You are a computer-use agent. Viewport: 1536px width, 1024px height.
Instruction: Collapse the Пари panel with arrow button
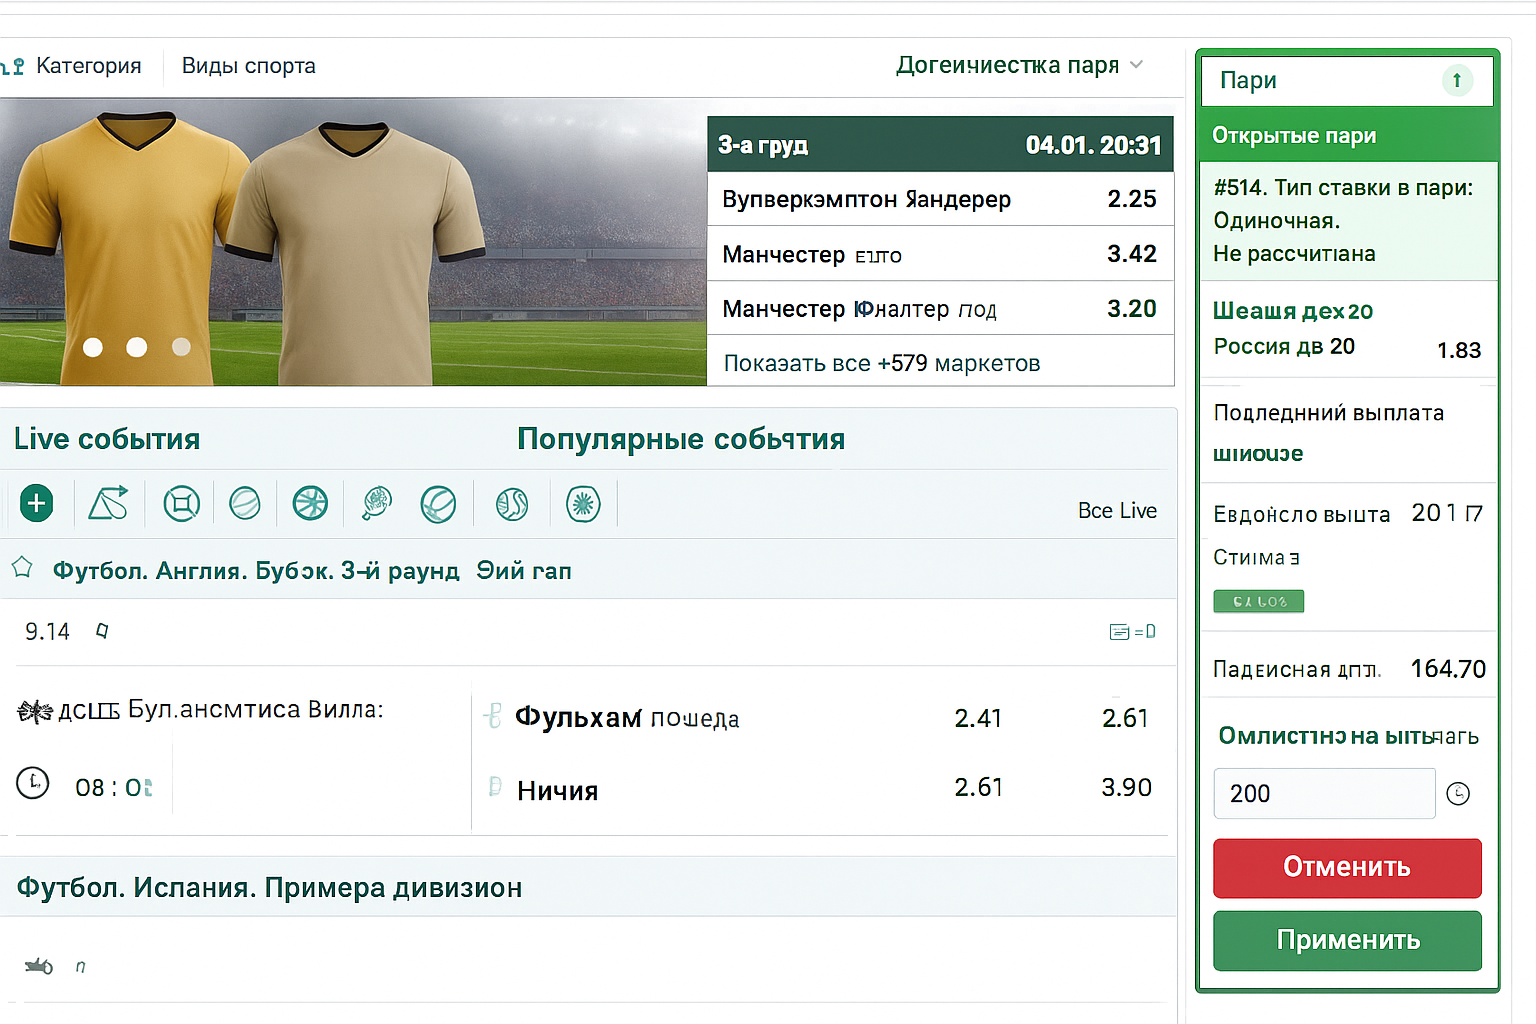(x=1457, y=80)
